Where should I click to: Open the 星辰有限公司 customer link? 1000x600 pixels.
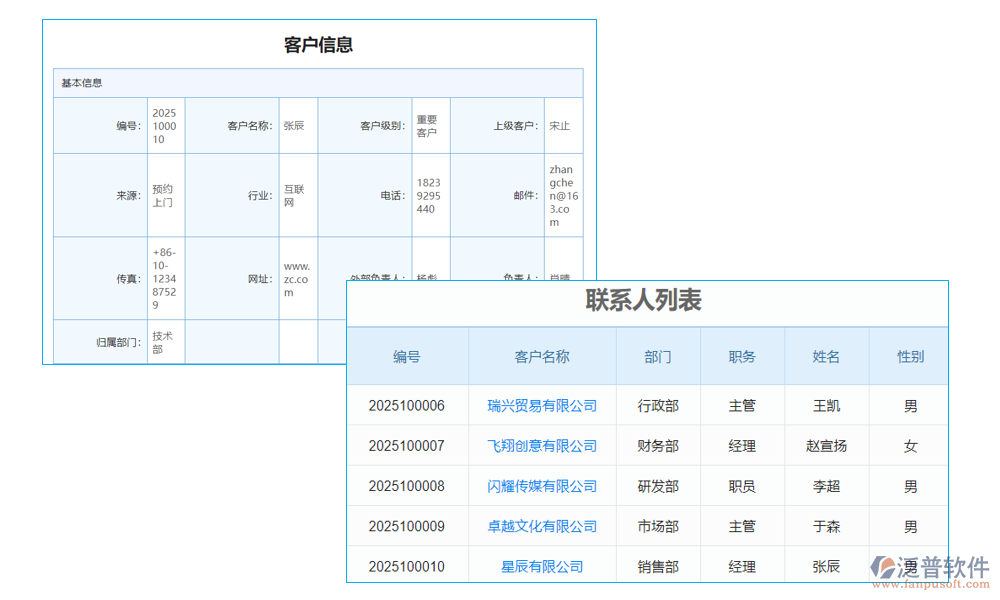[541, 564]
